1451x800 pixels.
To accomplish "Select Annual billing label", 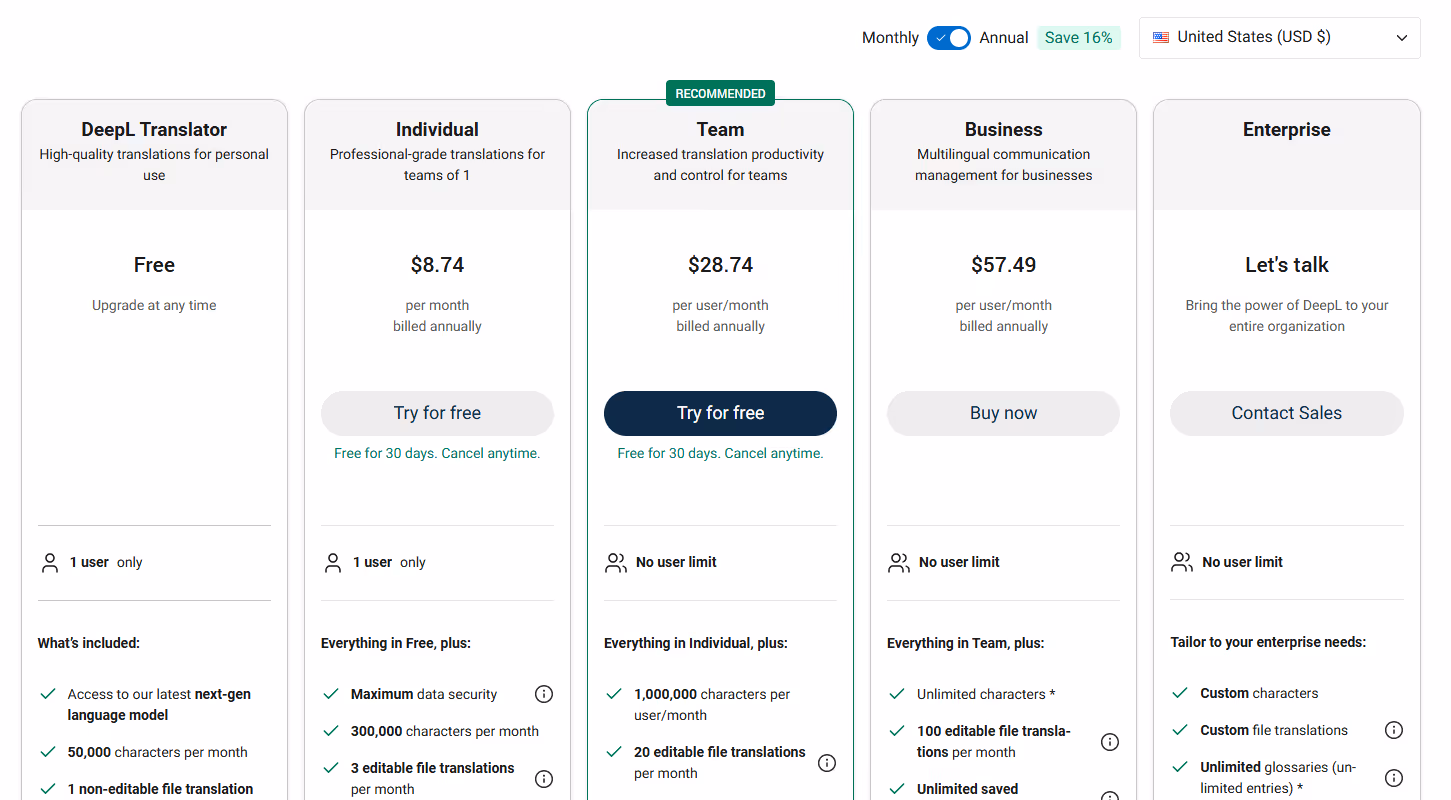I will click(x=1004, y=38).
